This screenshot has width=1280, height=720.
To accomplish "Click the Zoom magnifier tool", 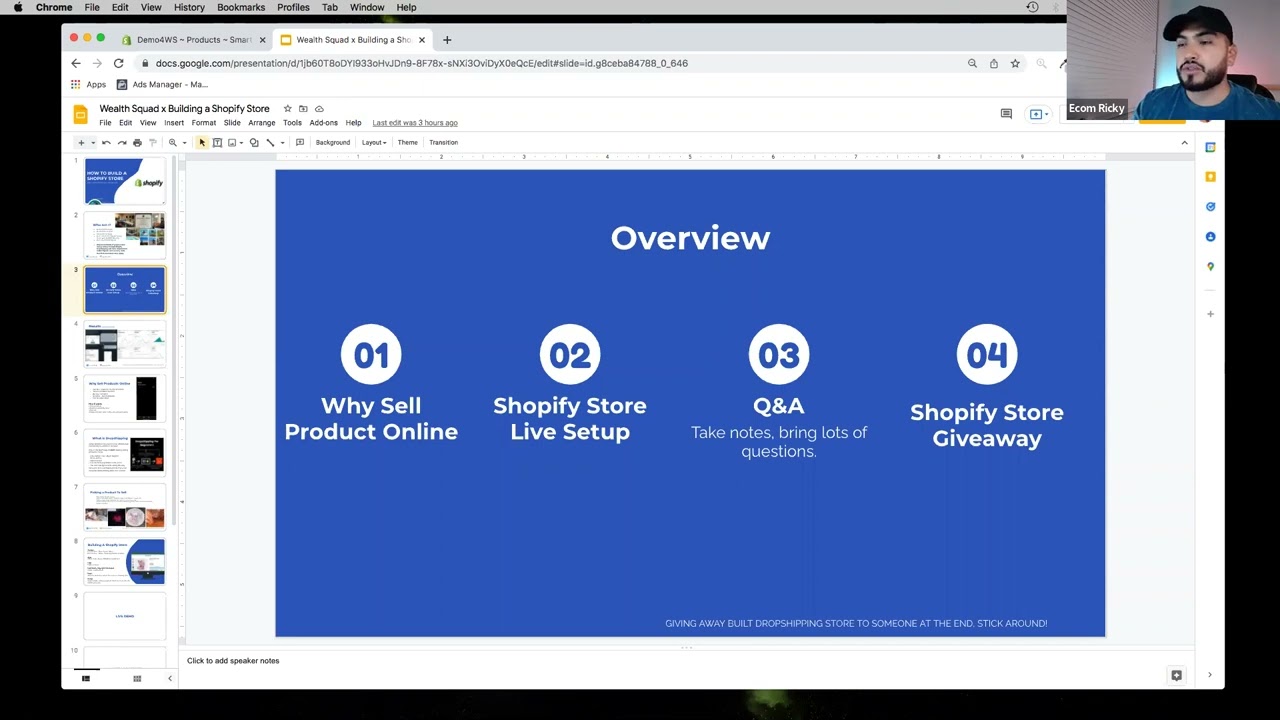I will click(173, 143).
